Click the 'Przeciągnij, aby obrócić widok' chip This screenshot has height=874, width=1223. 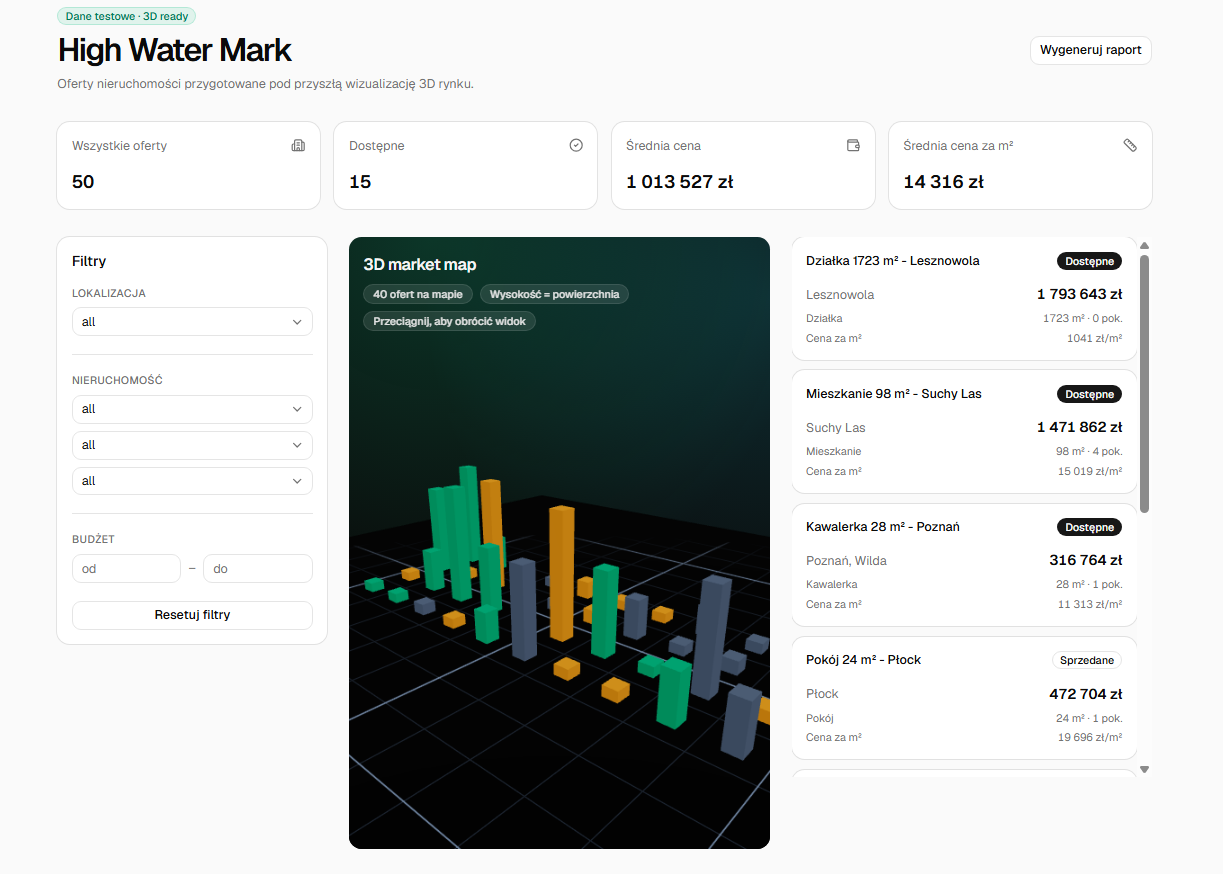449,321
